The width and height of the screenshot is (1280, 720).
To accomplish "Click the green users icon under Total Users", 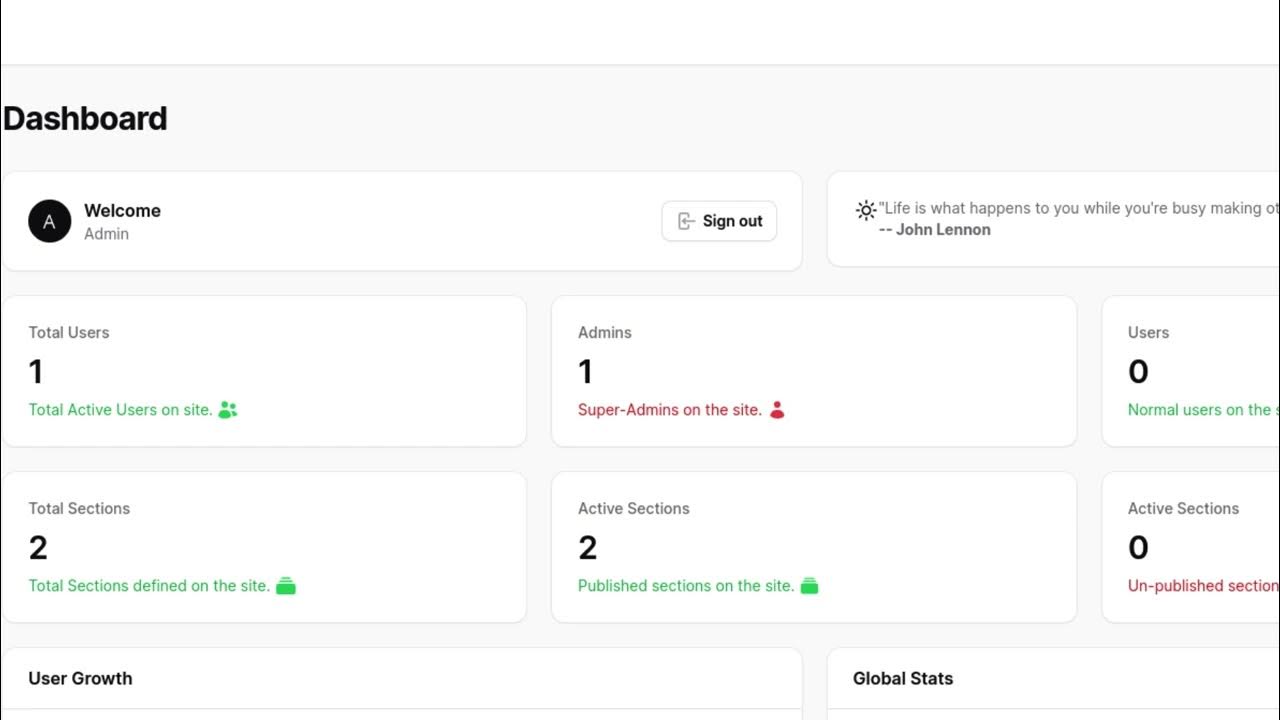I will [228, 410].
